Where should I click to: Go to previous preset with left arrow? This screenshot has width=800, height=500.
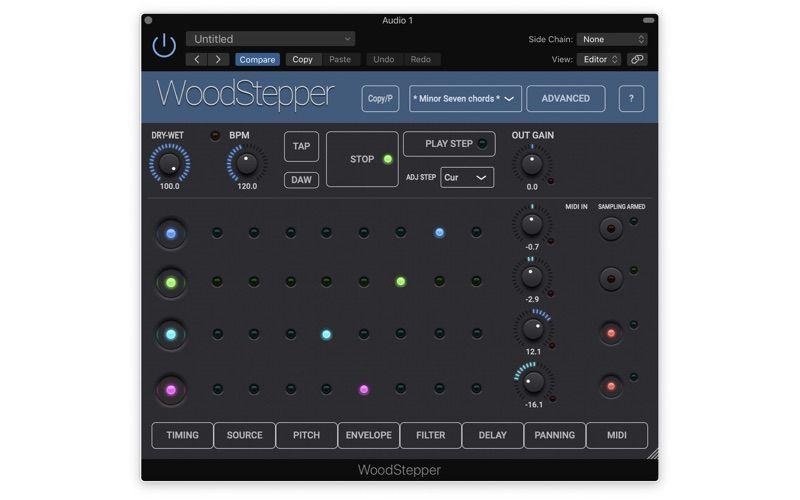point(196,59)
